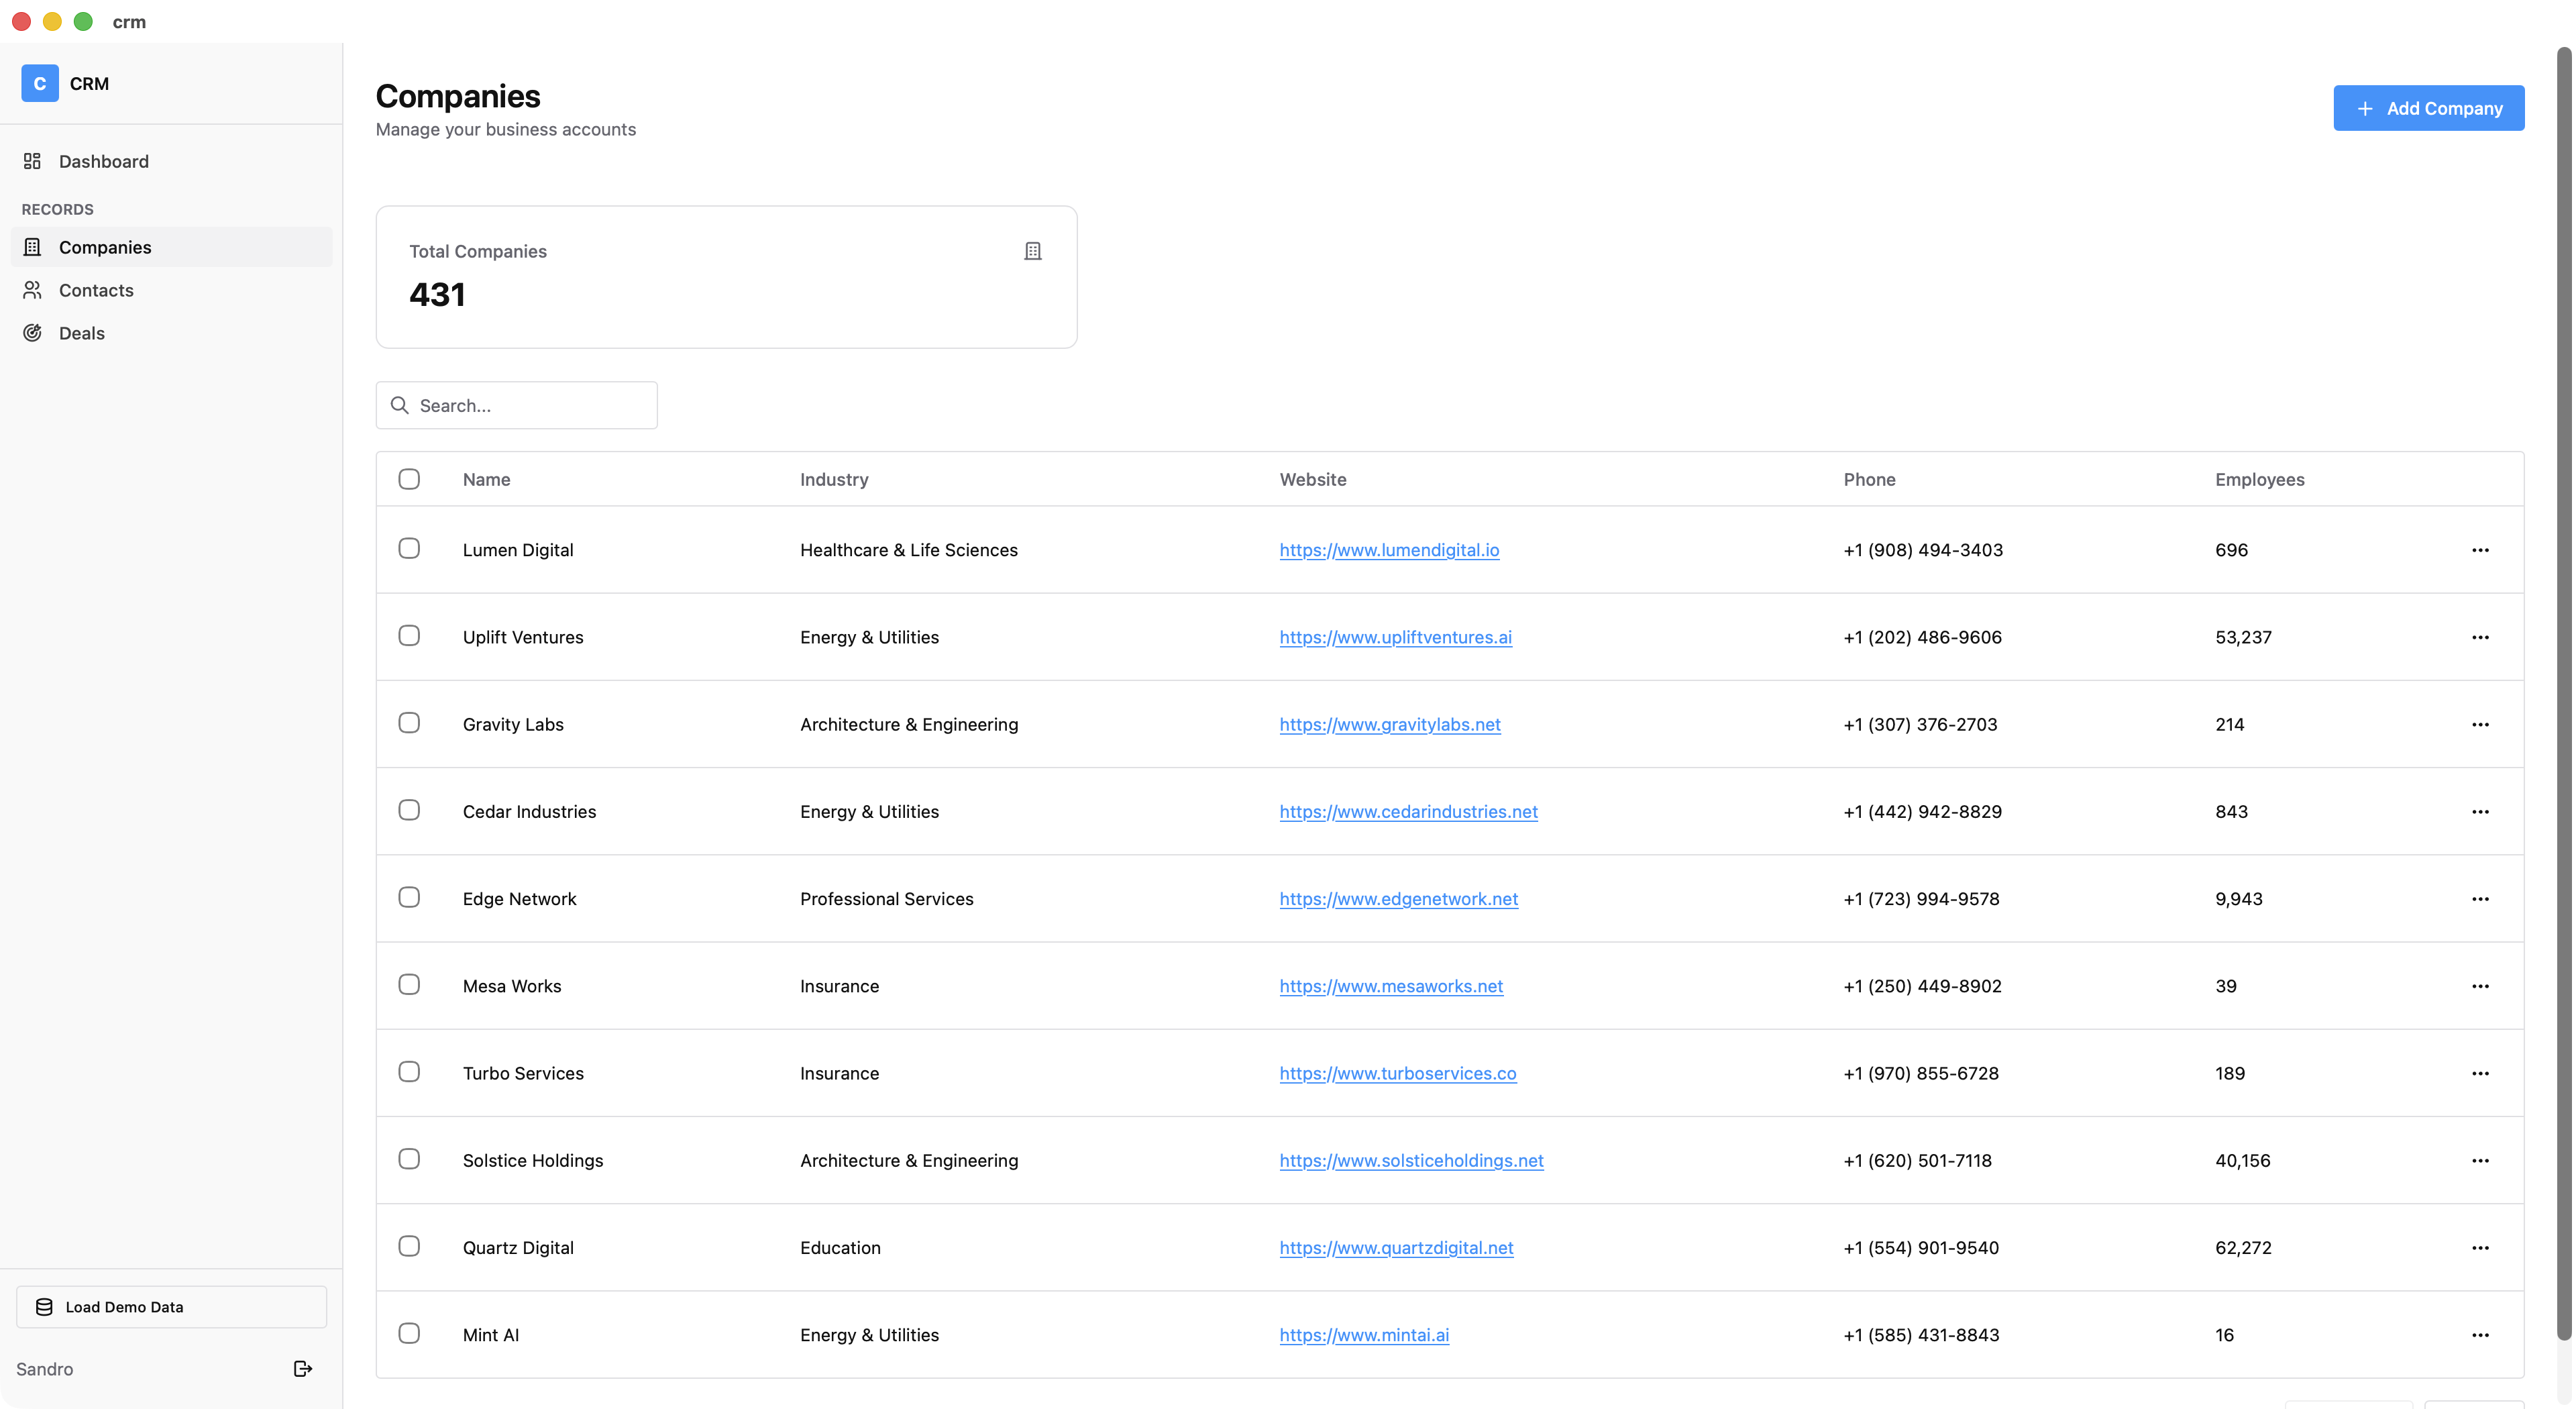
Task: Check the Lumen Digital row checkbox
Action: tap(409, 548)
